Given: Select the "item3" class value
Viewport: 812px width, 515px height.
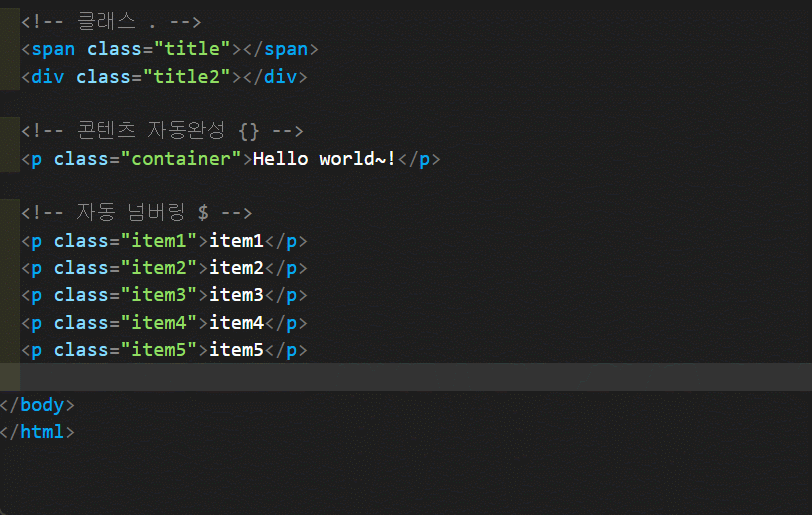Looking at the screenshot, I should click(158, 295).
